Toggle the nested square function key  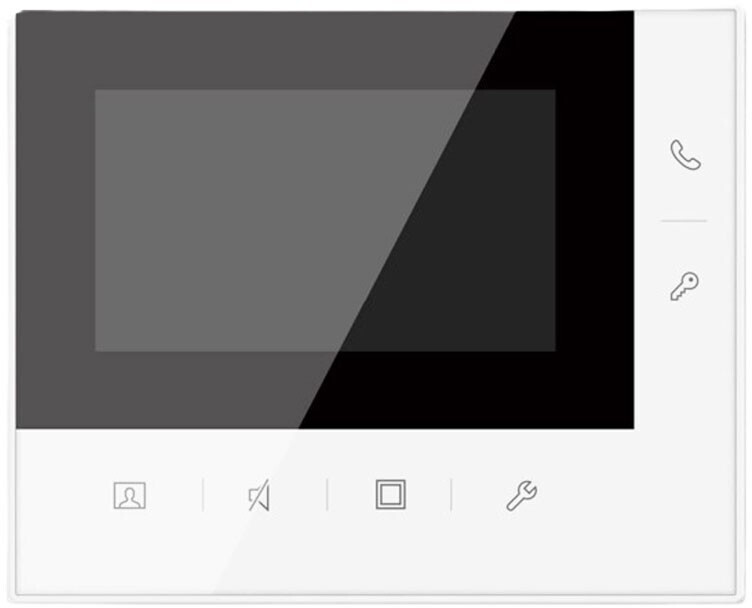coord(390,494)
